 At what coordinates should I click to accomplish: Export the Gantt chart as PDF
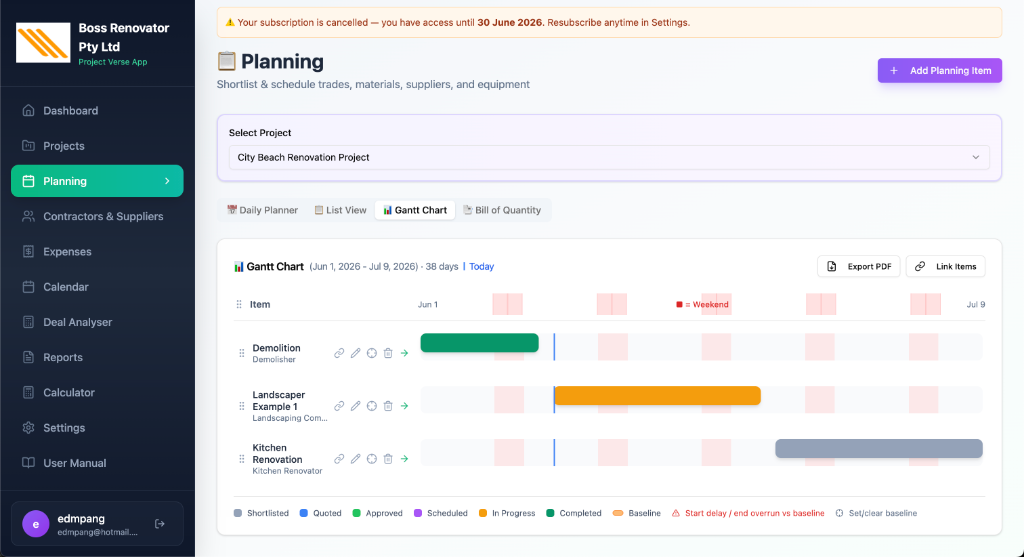click(858, 266)
